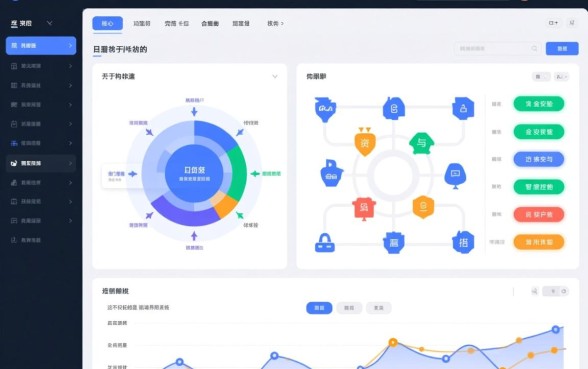This screenshot has height=369, width=588.
Task: Click the blue data point at the chart's right end
Action: tap(555, 330)
